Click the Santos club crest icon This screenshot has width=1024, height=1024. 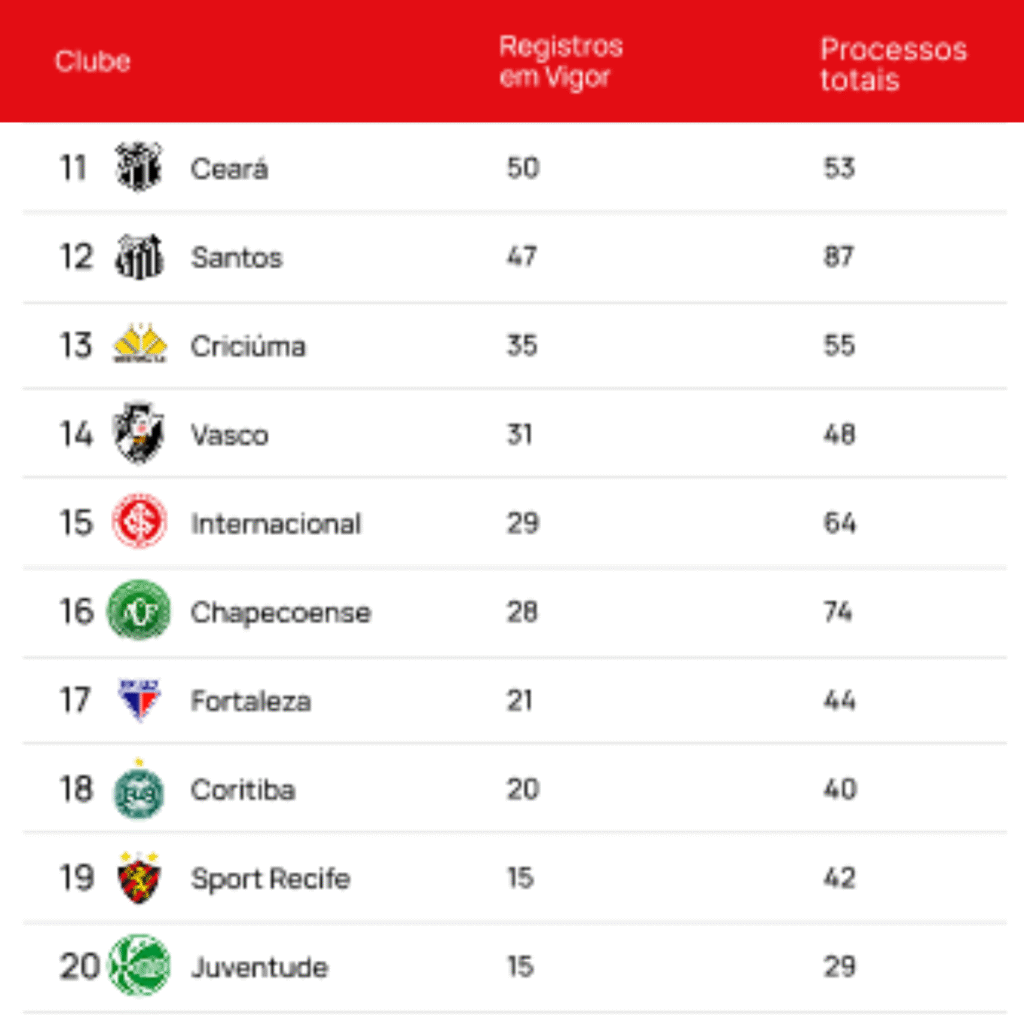(138, 257)
